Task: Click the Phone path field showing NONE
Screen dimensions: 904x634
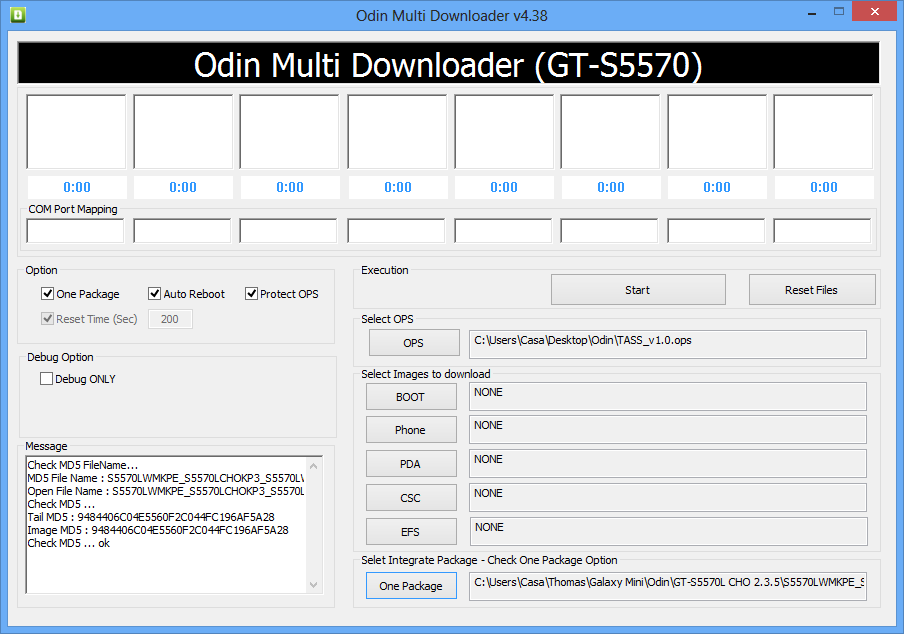Action: click(x=668, y=429)
